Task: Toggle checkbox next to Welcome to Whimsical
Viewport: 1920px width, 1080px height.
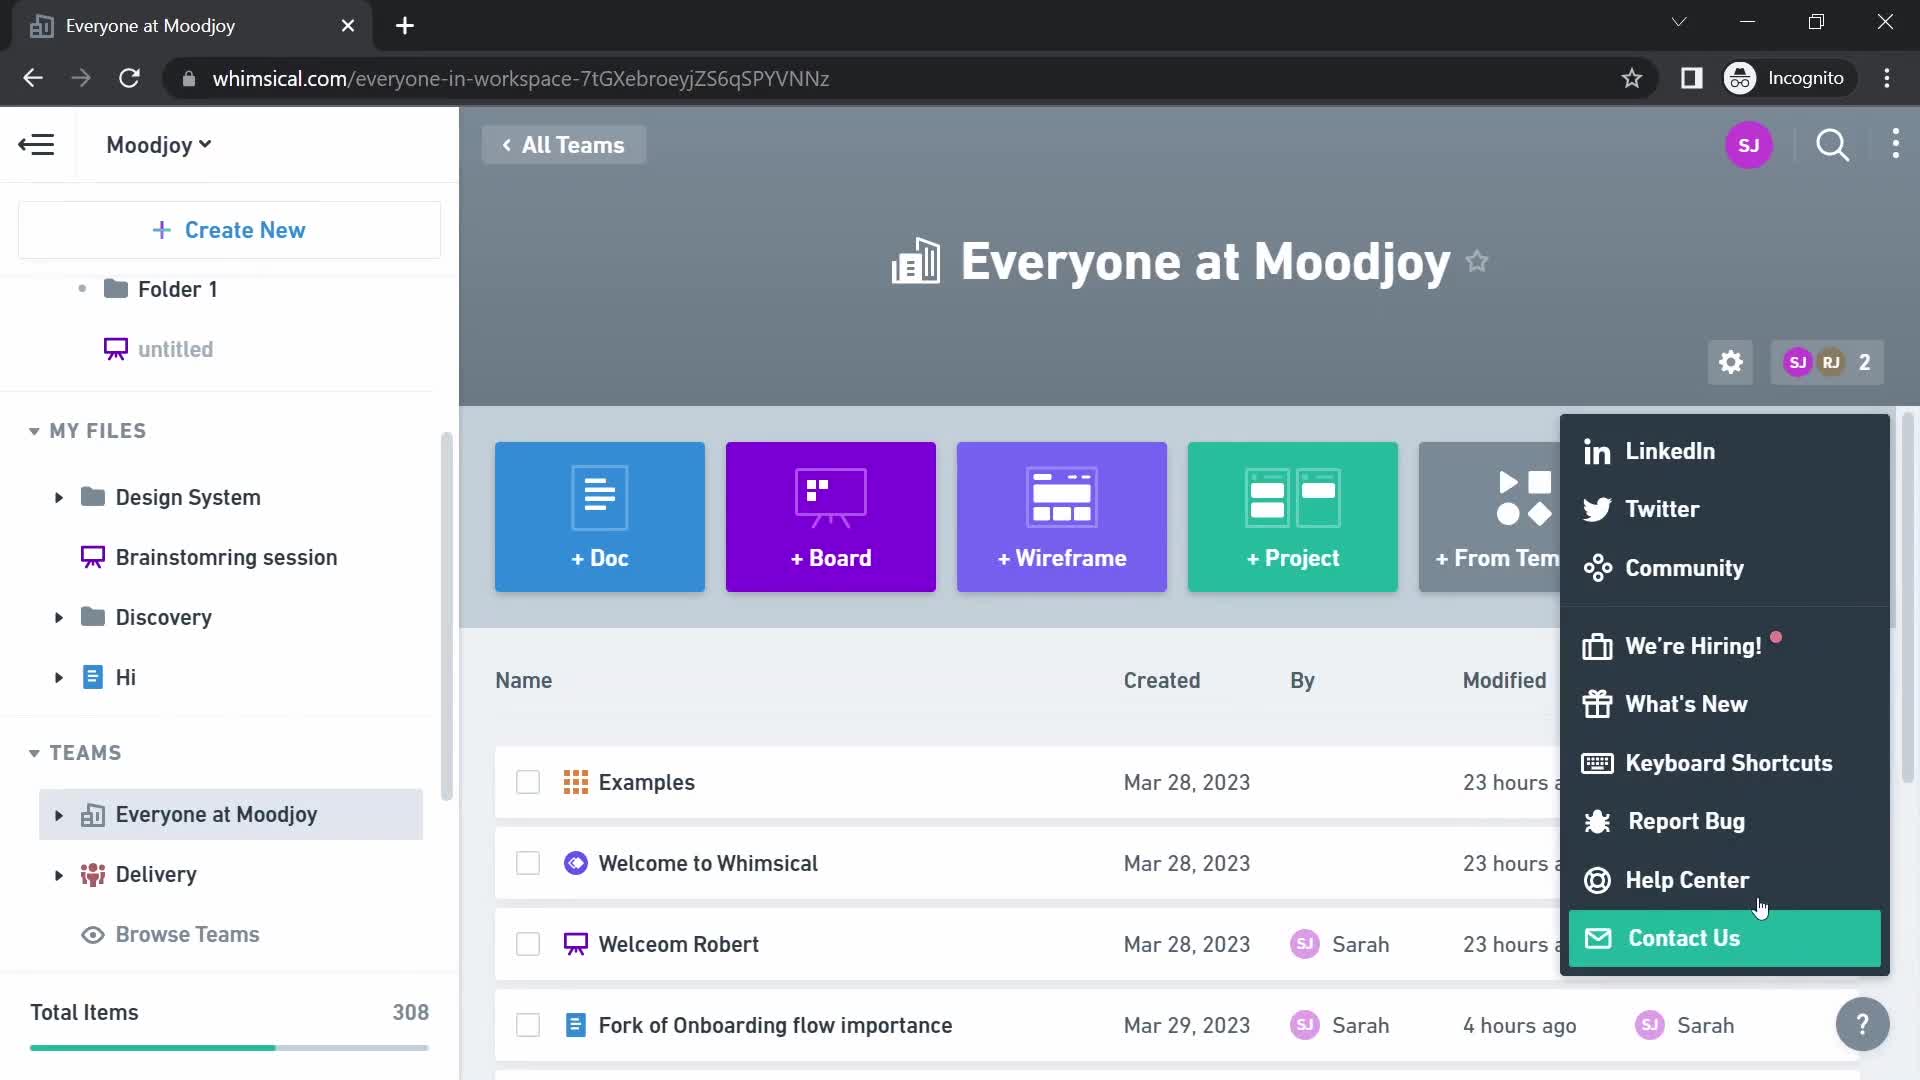Action: coord(527,864)
